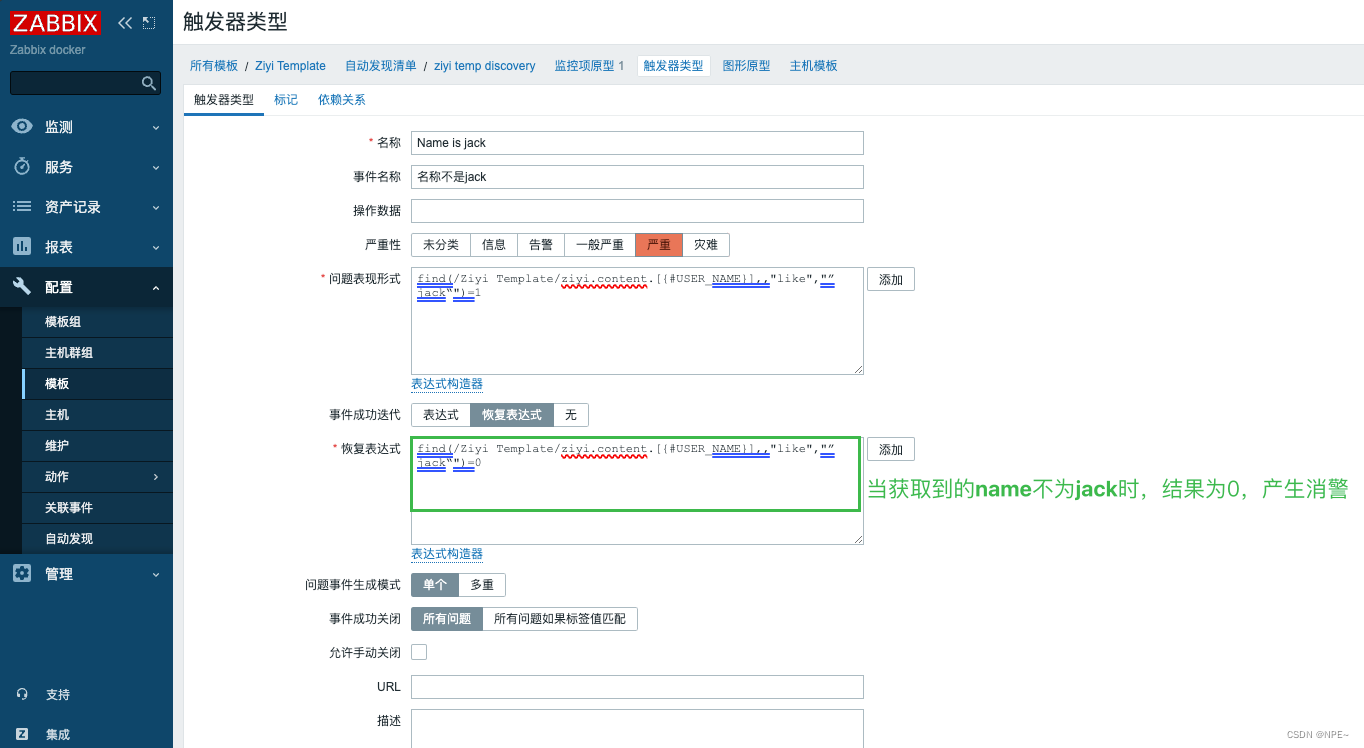
Task: Open 模板 in the sidebar
Action: (97, 384)
